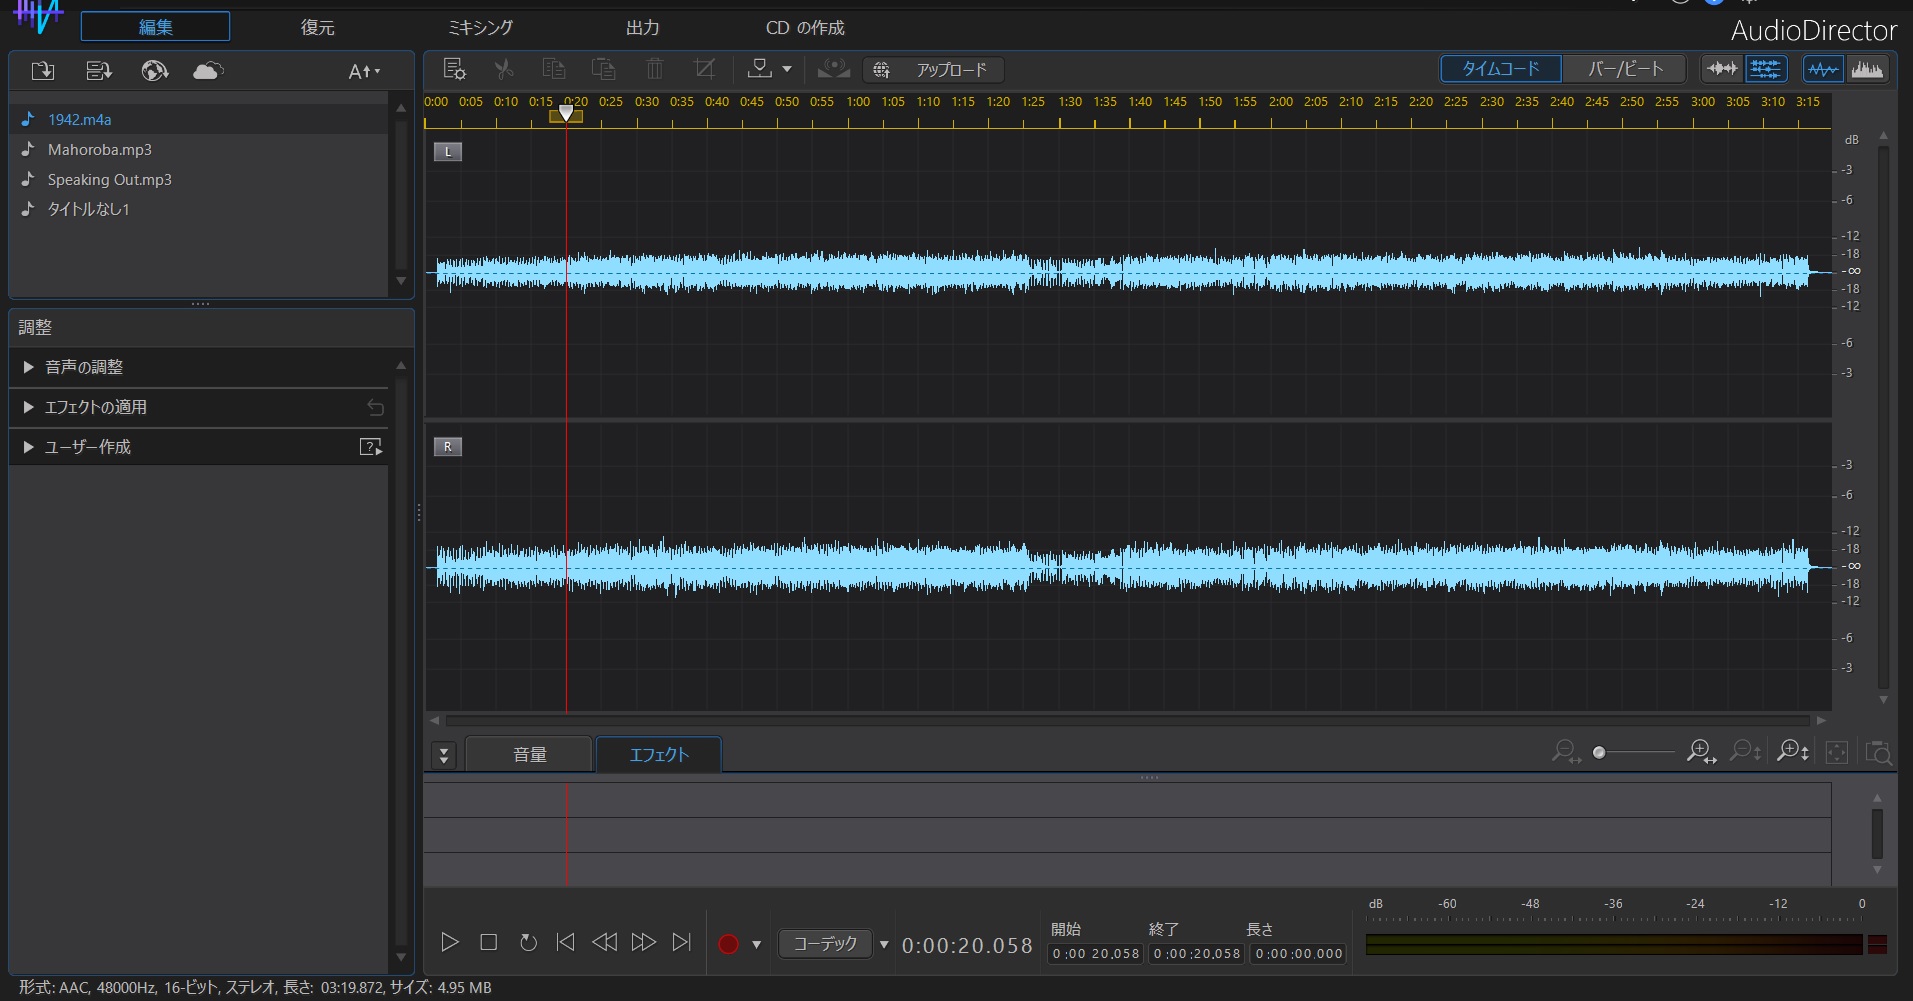Click the zoom in horizontally icon

[x=1700, y=751]
